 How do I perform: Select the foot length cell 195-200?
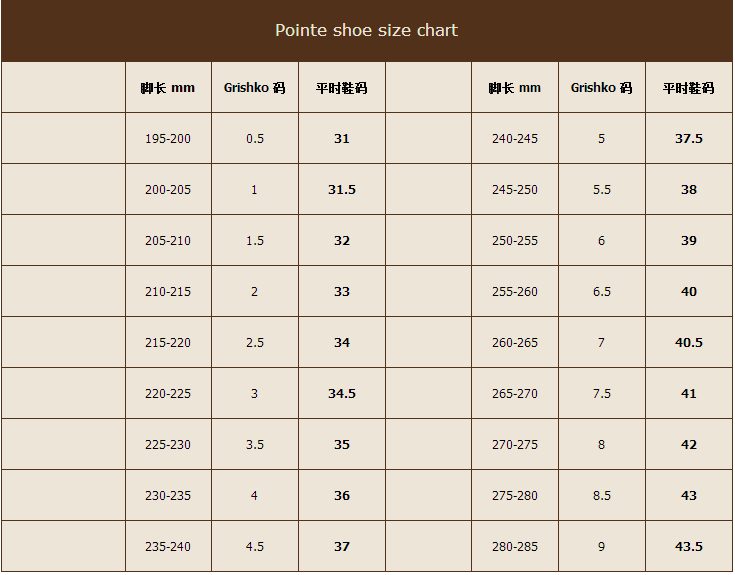168,139
